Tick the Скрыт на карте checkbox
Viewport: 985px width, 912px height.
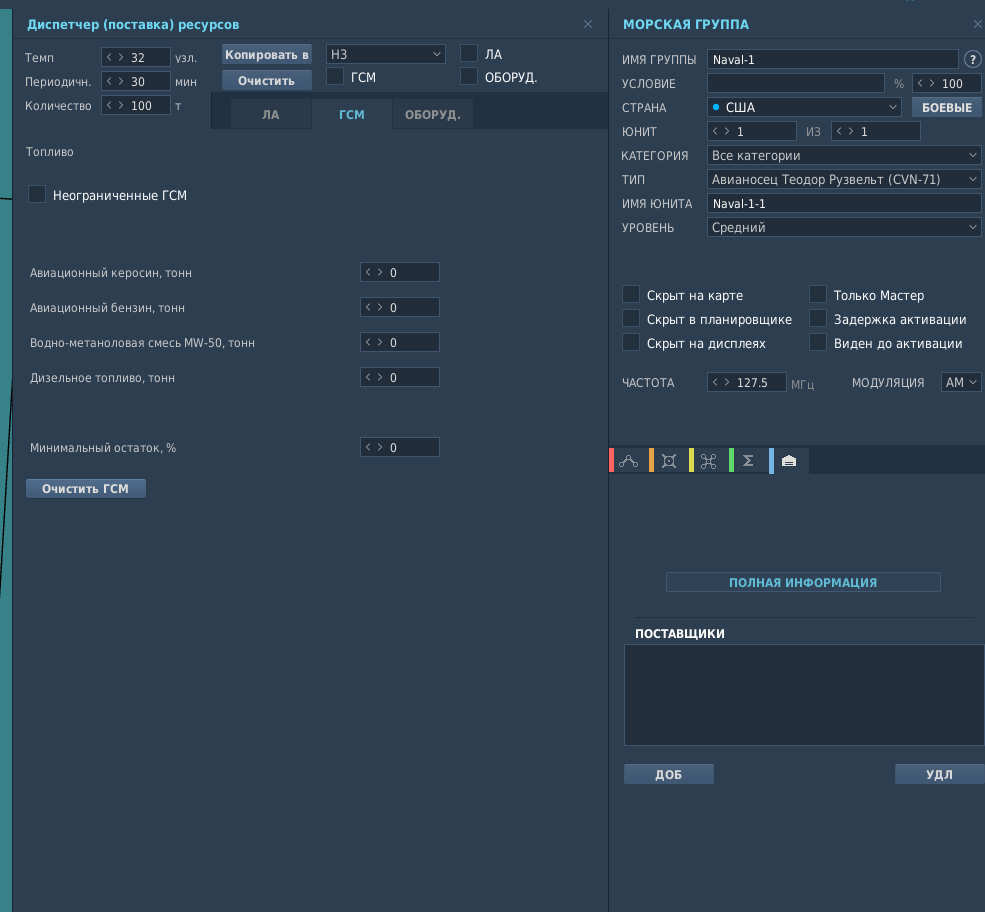click(631, 294)
